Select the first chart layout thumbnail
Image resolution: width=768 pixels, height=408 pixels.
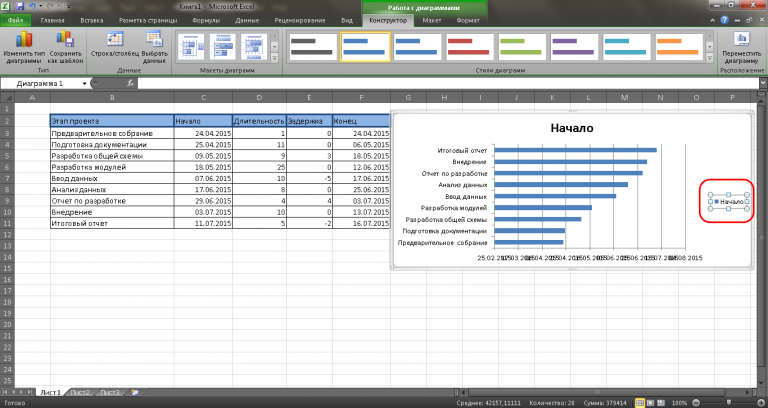190,46
